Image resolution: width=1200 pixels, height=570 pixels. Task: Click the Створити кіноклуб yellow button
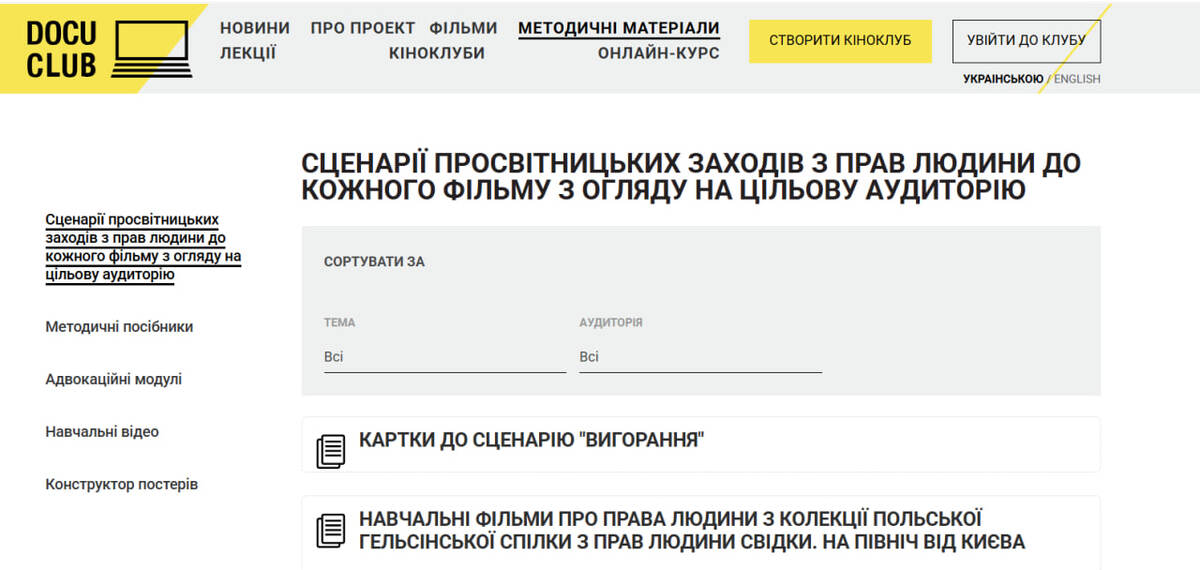(x=840, y=41)
